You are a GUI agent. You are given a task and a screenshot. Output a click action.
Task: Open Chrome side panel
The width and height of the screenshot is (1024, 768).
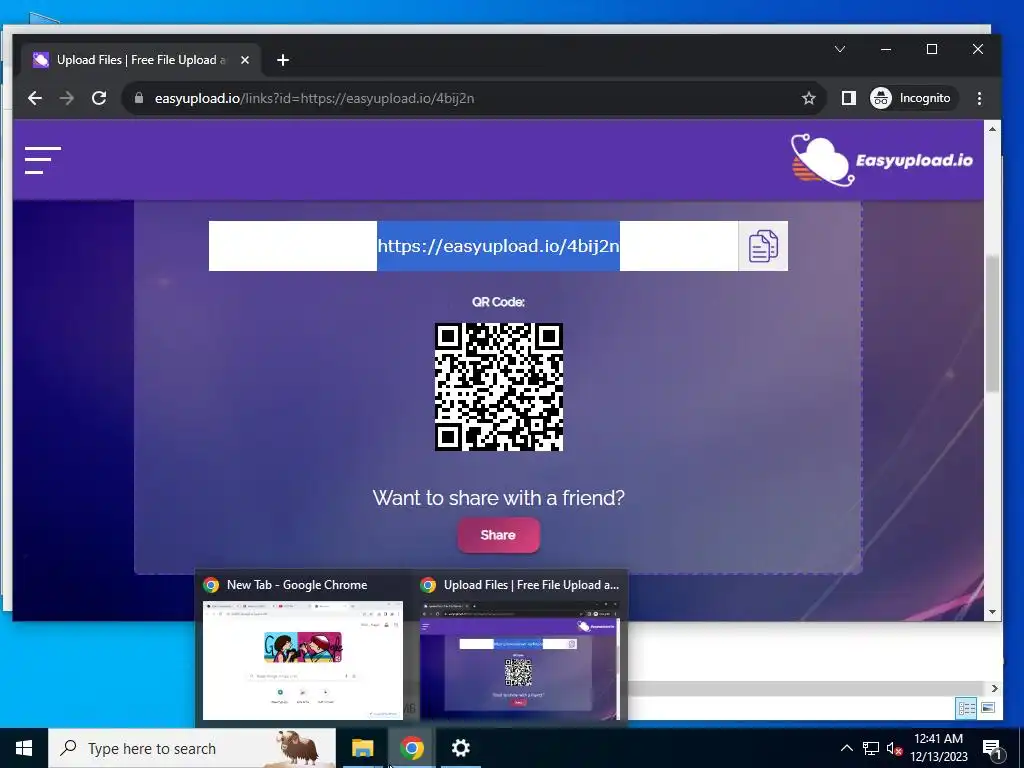pyautogui.click(x=848, y=98)
